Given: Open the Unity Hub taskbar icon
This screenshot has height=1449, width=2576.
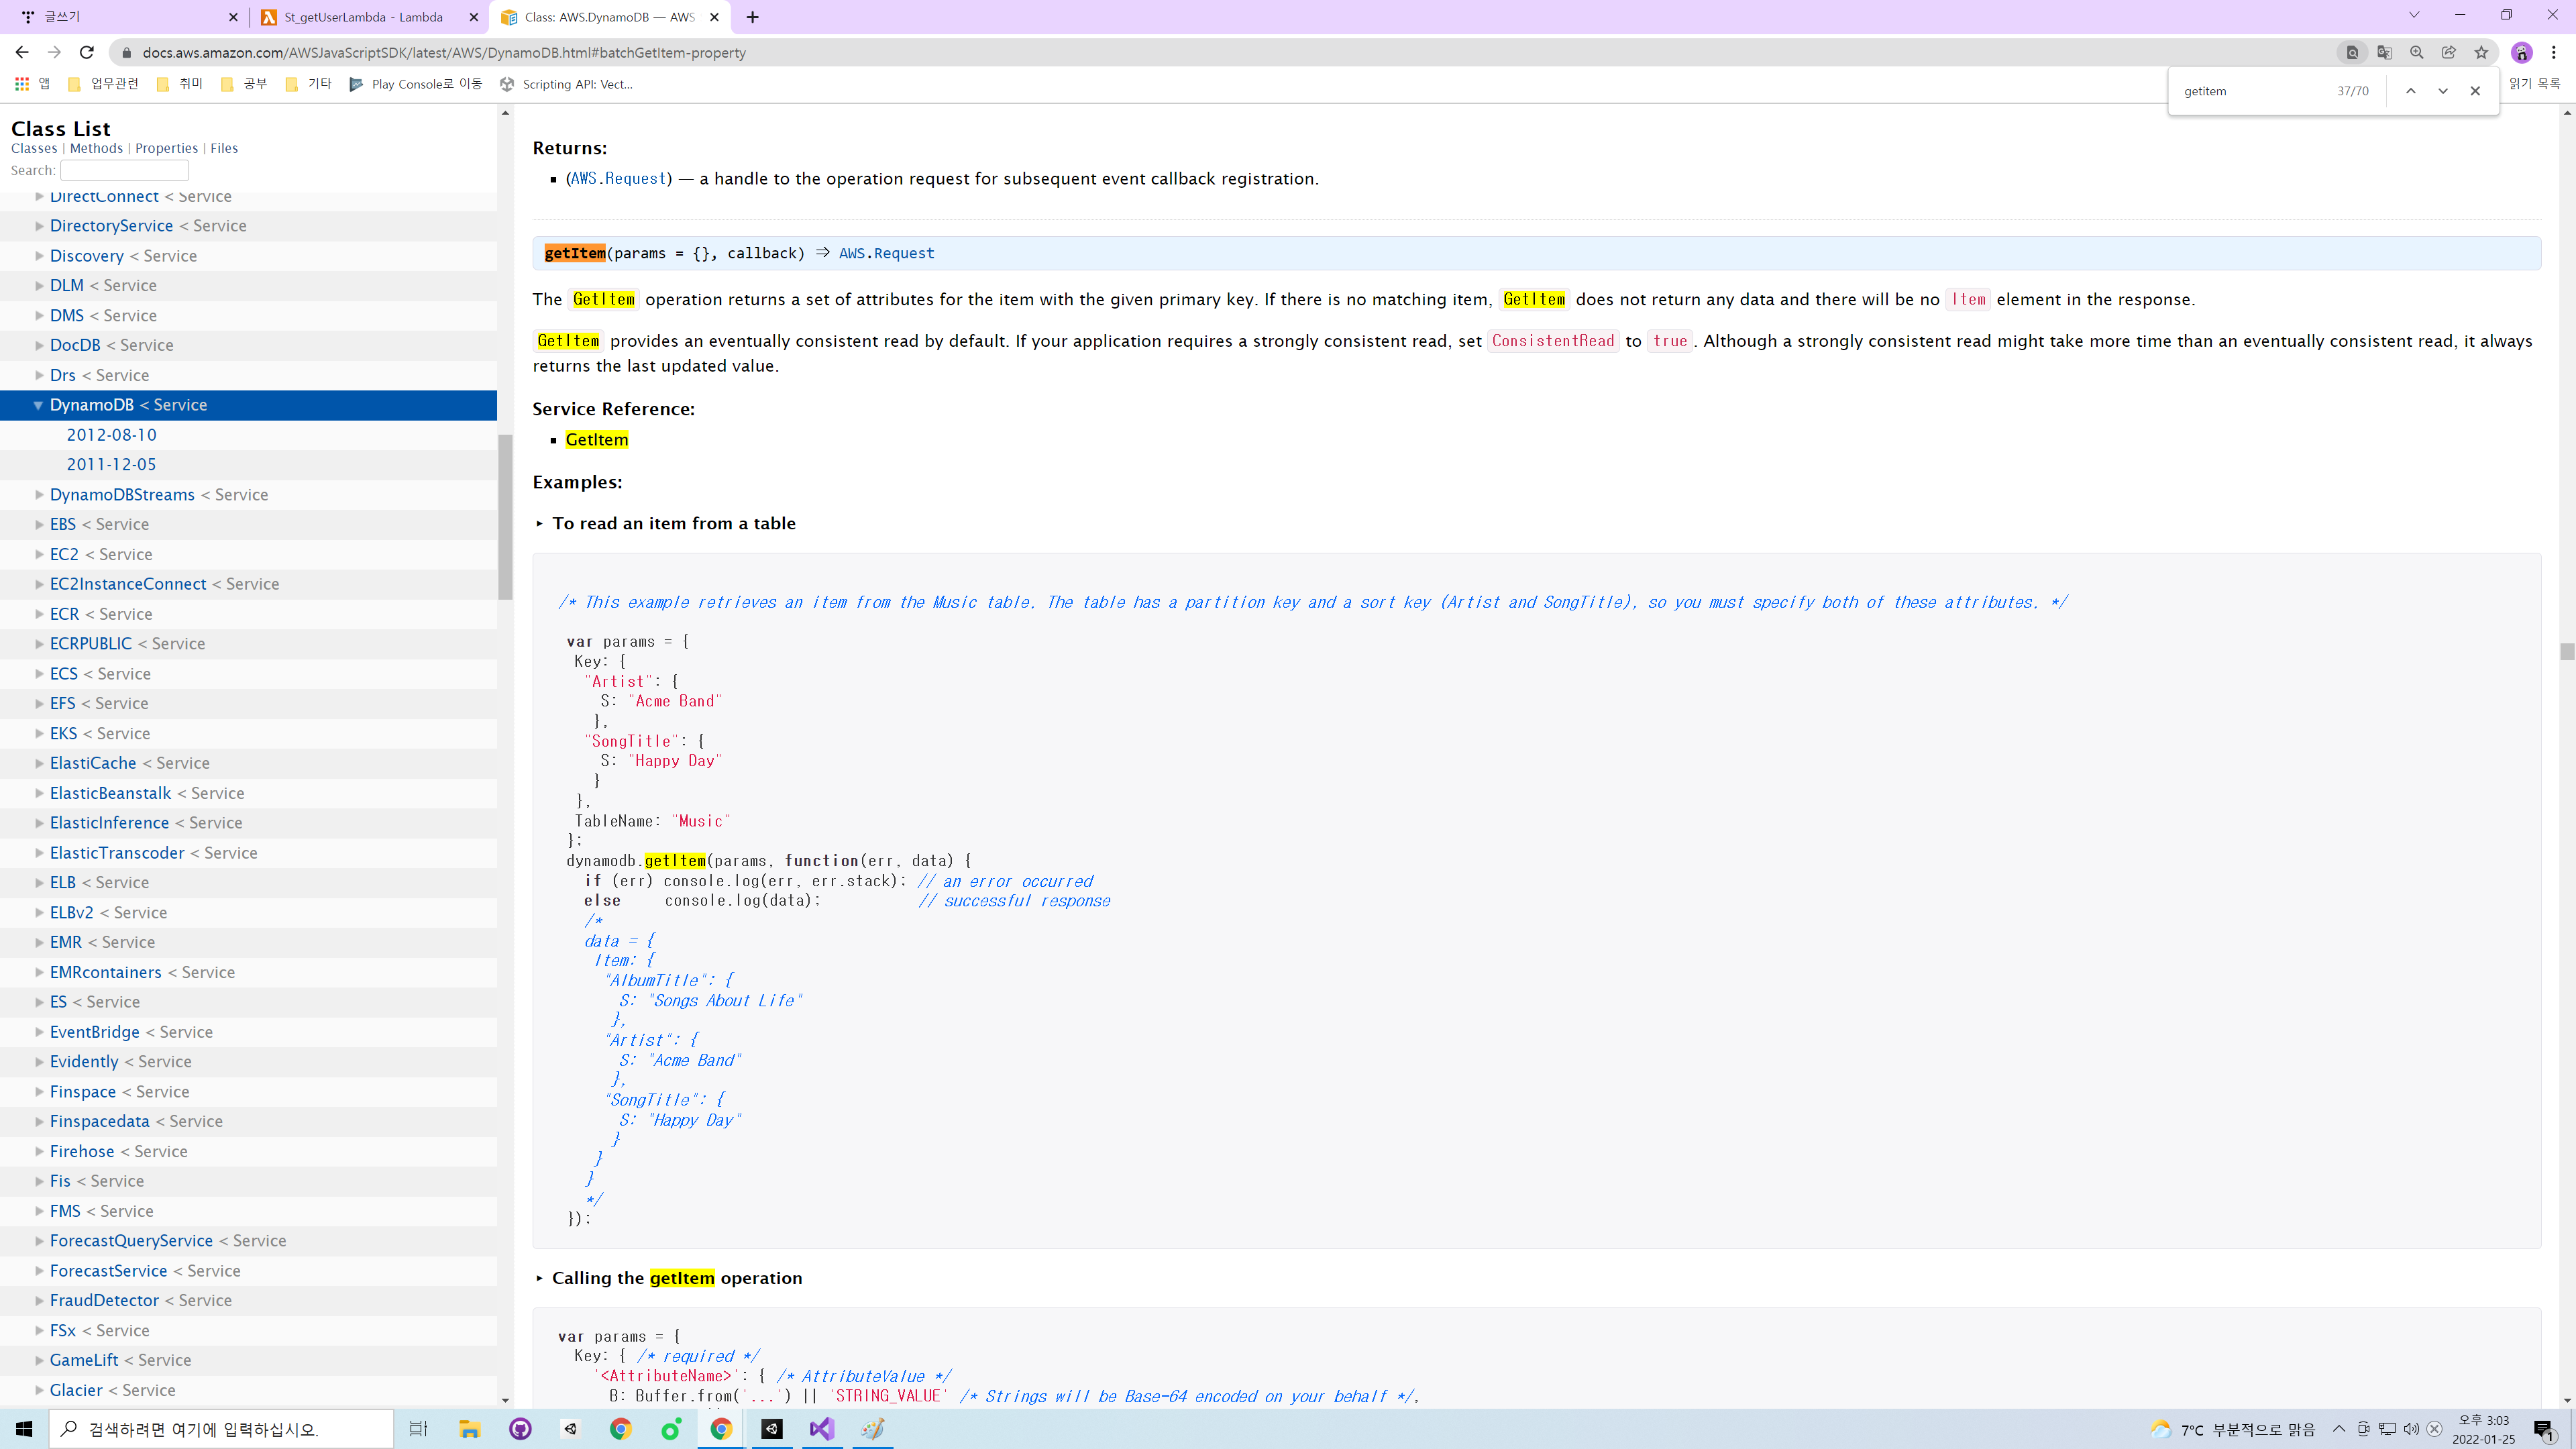Looking at the screenshot, I should coord(570,1429).
